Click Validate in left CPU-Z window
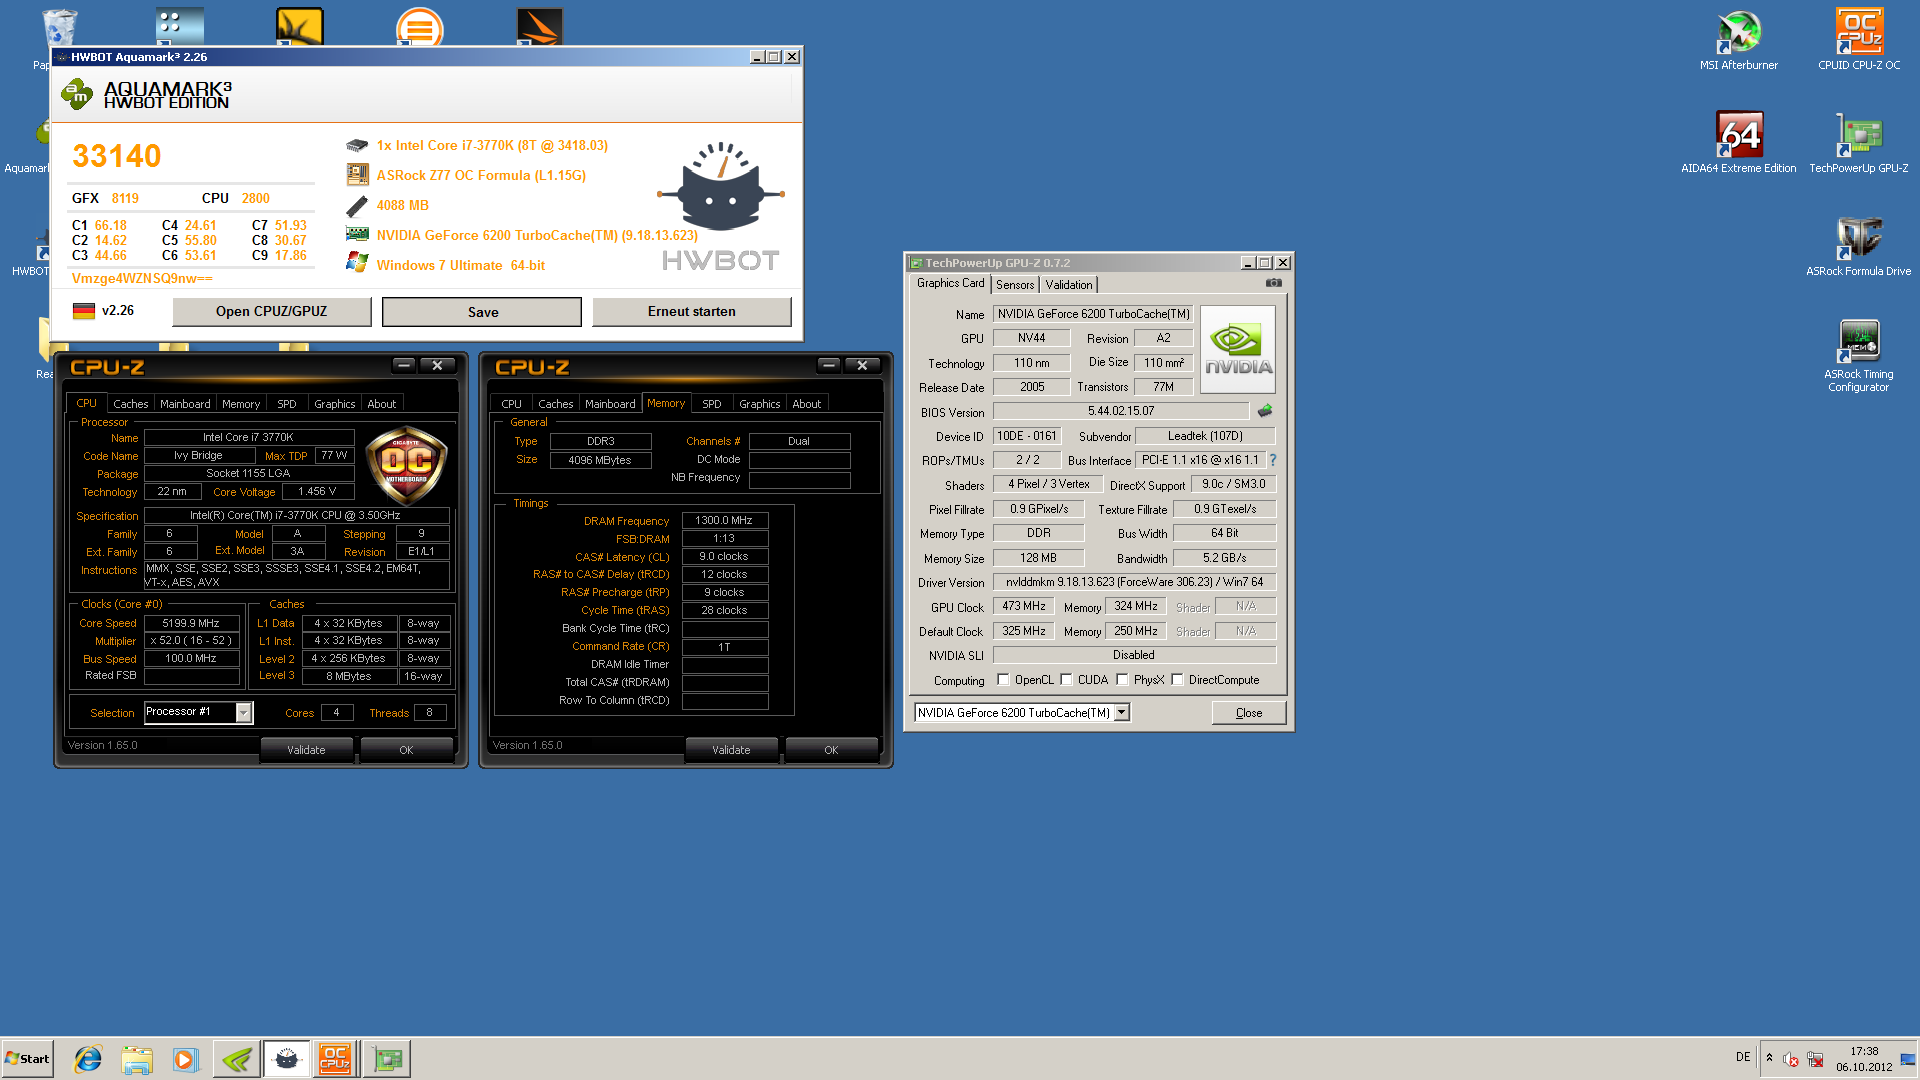Screen dimensions: 1920x1080 [x=306, y=750]
